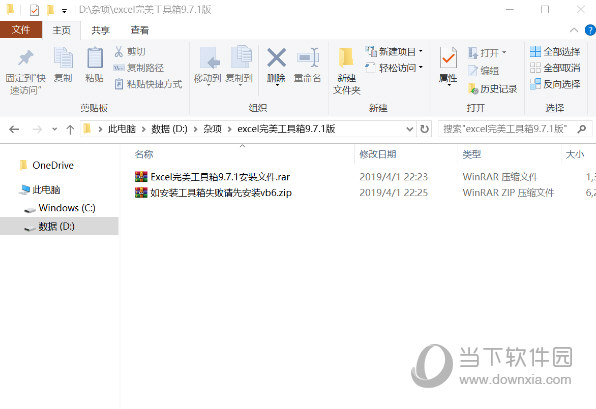Click the Pin to Quick access icon
596x409 pixels.
25,58
